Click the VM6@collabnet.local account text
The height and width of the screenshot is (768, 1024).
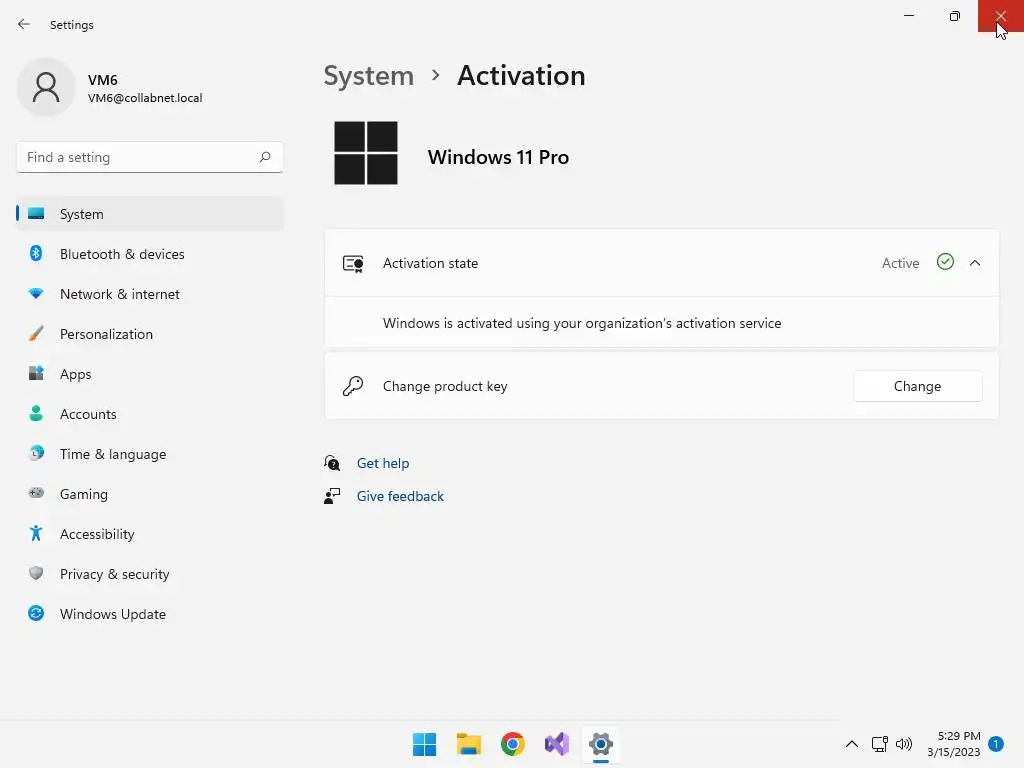(x=145, y=98)
